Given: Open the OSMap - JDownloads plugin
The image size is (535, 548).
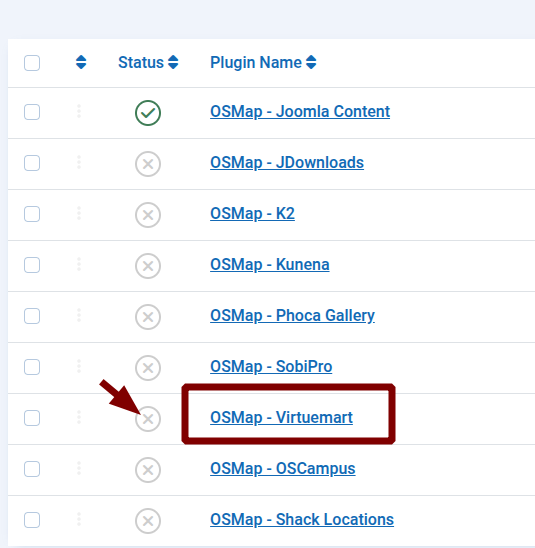Looking at the screenshot, I should (287, 163).
